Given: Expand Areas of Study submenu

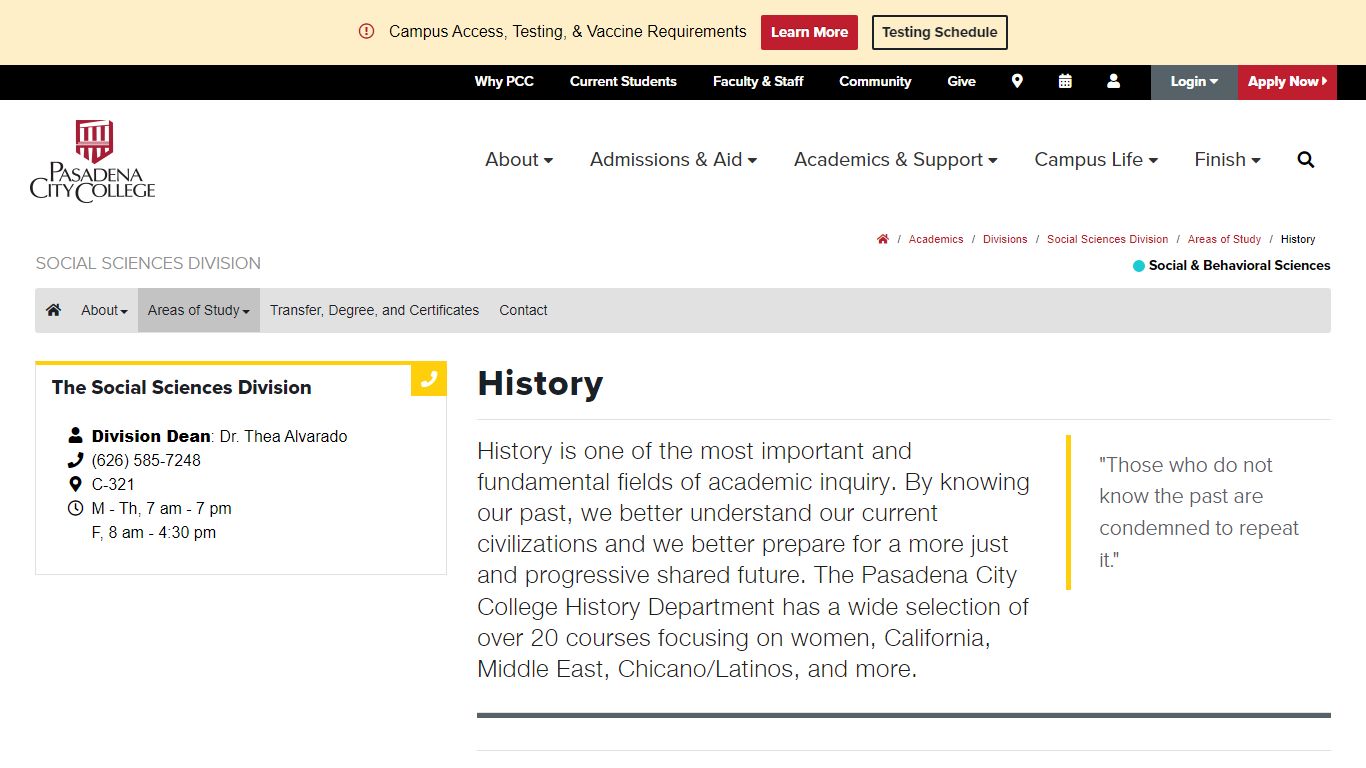Looking at the screenshot, I should pos(199,310).
